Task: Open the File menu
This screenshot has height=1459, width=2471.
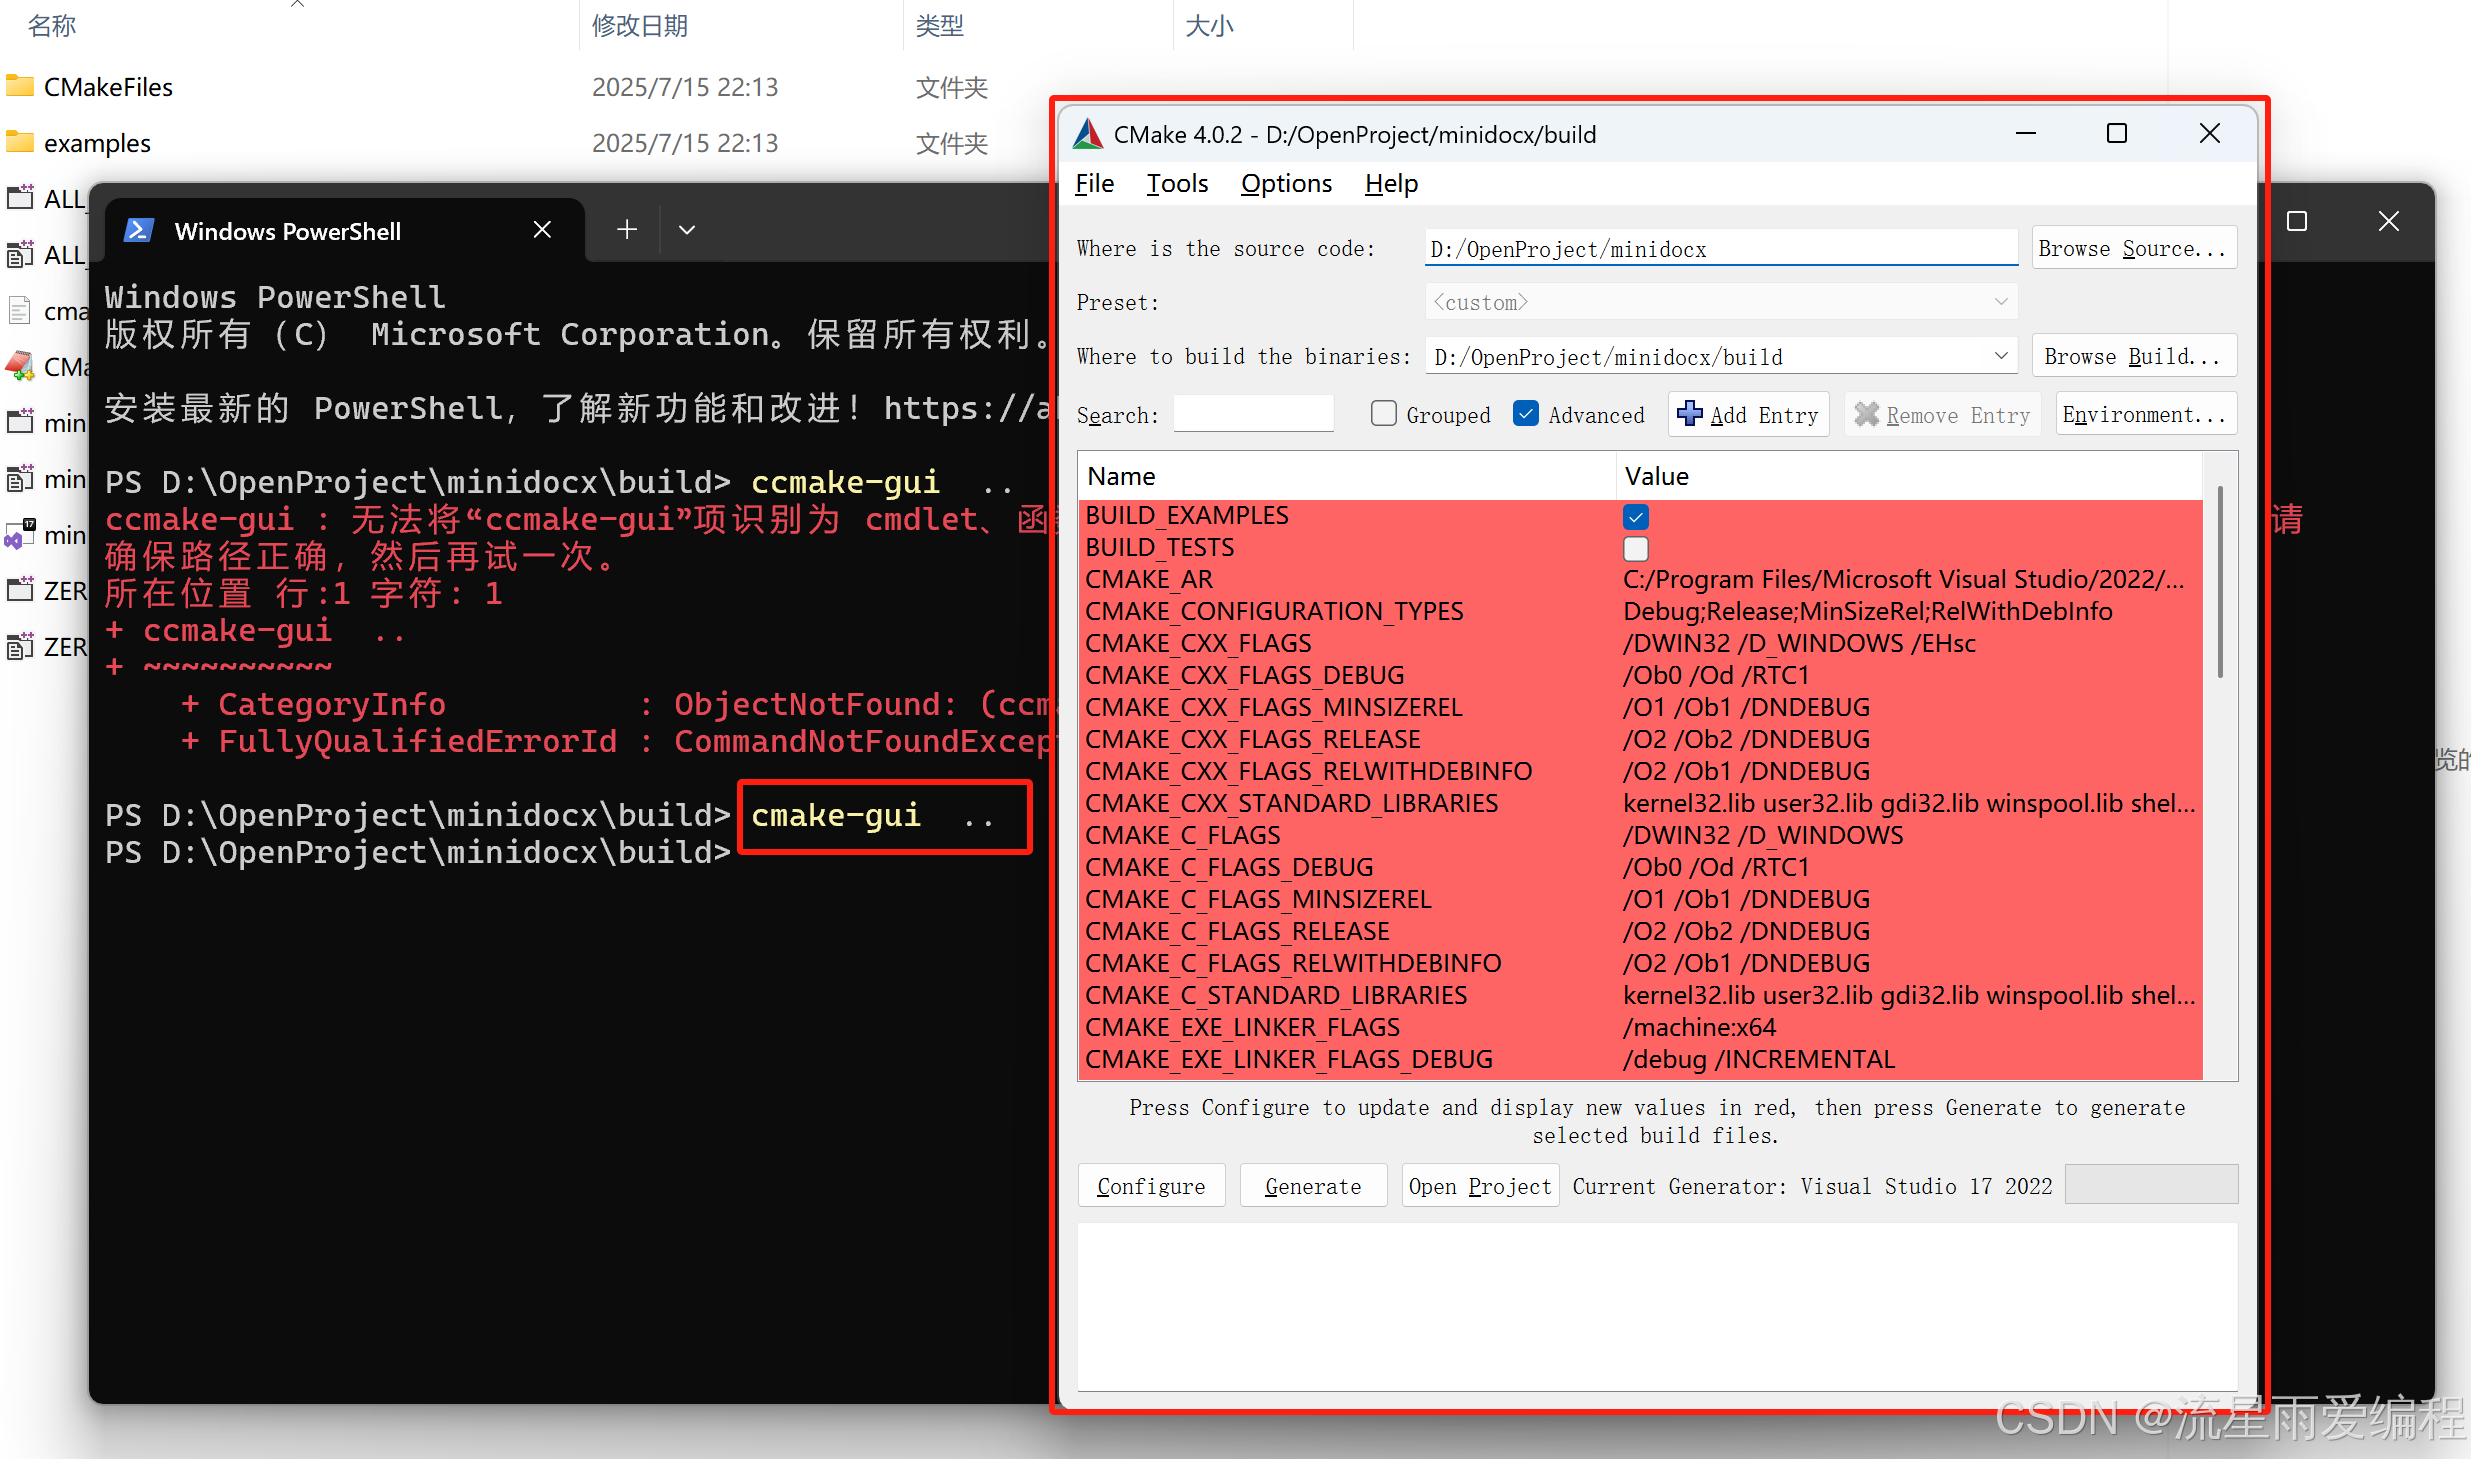Action: 1094,184
